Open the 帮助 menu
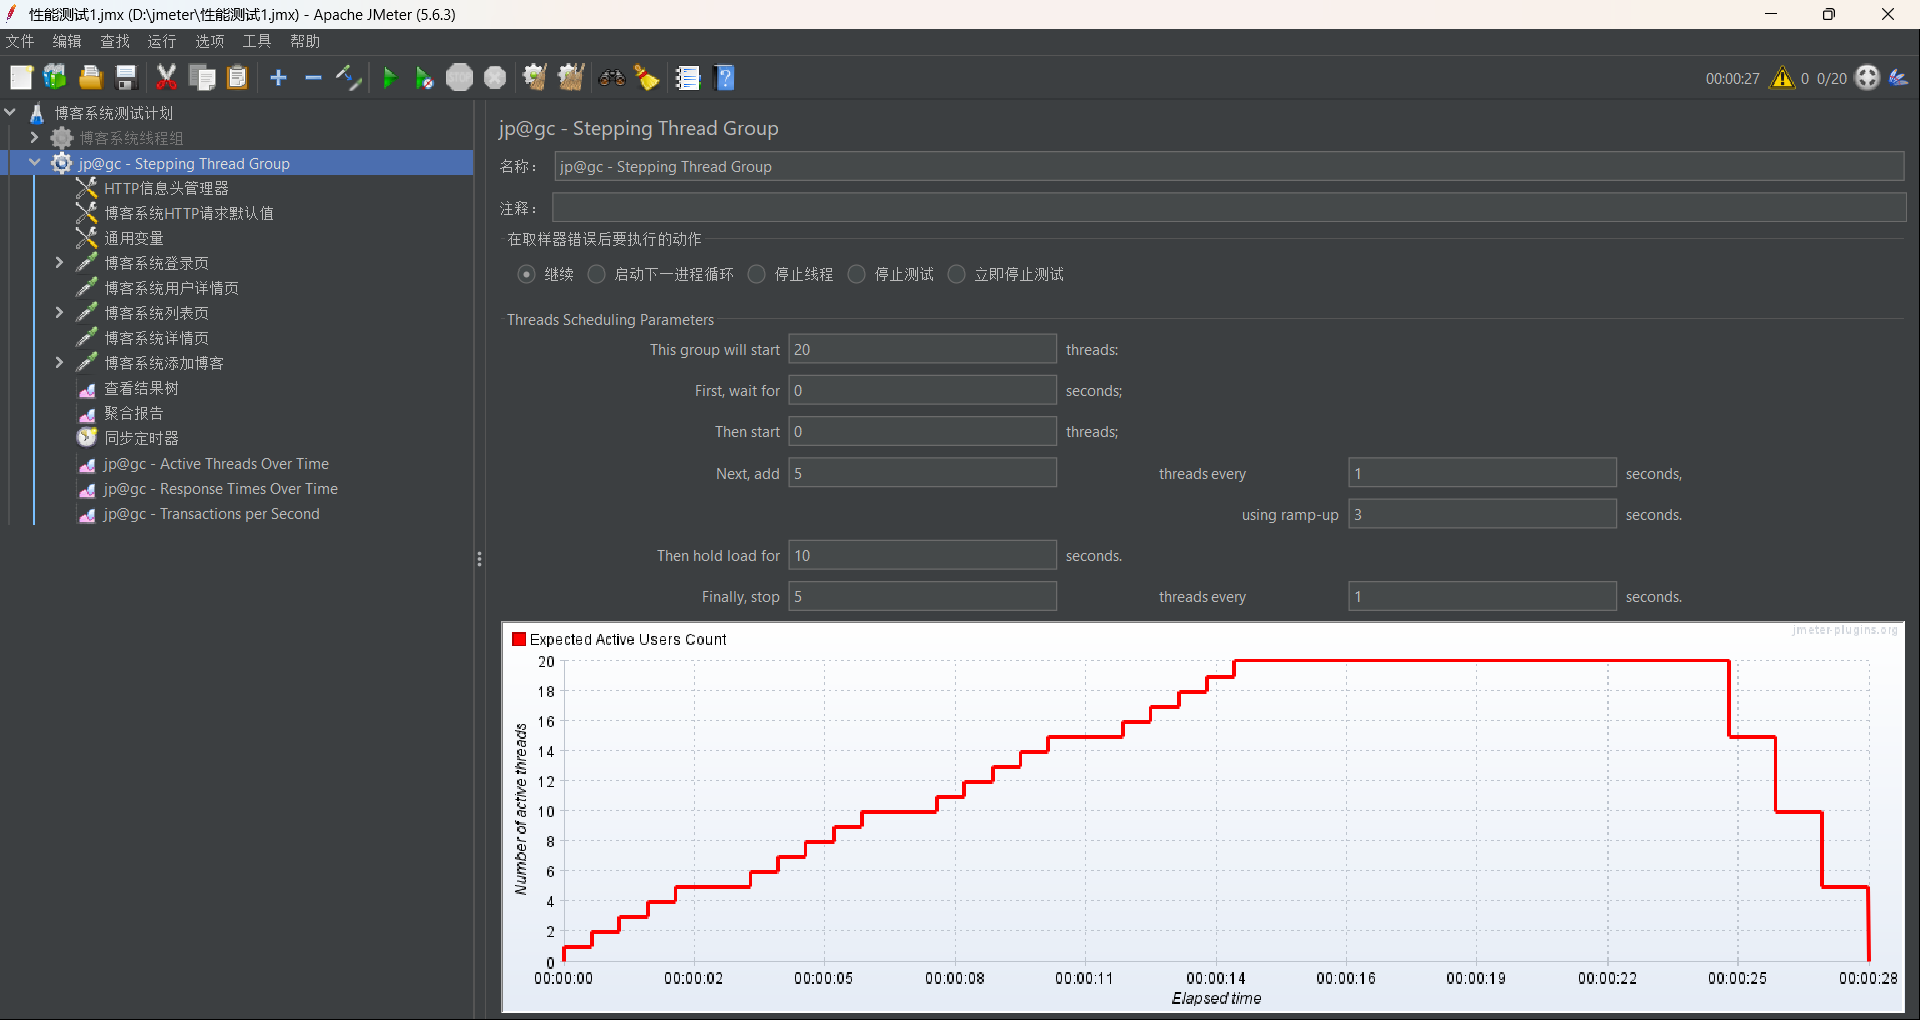This screenshot has height=1020, width=1920. (305, 41)
